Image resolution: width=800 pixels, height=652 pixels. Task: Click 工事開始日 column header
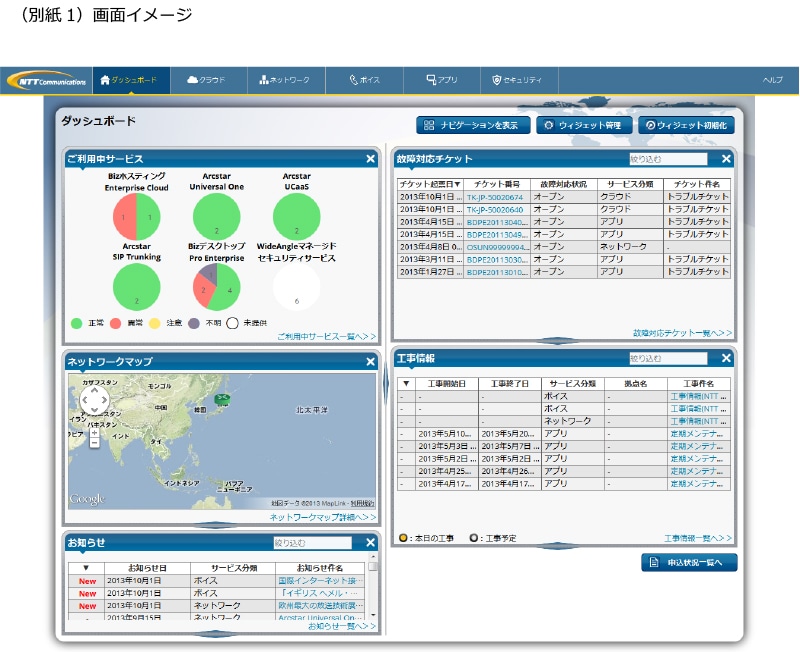(x=446, y=384)
